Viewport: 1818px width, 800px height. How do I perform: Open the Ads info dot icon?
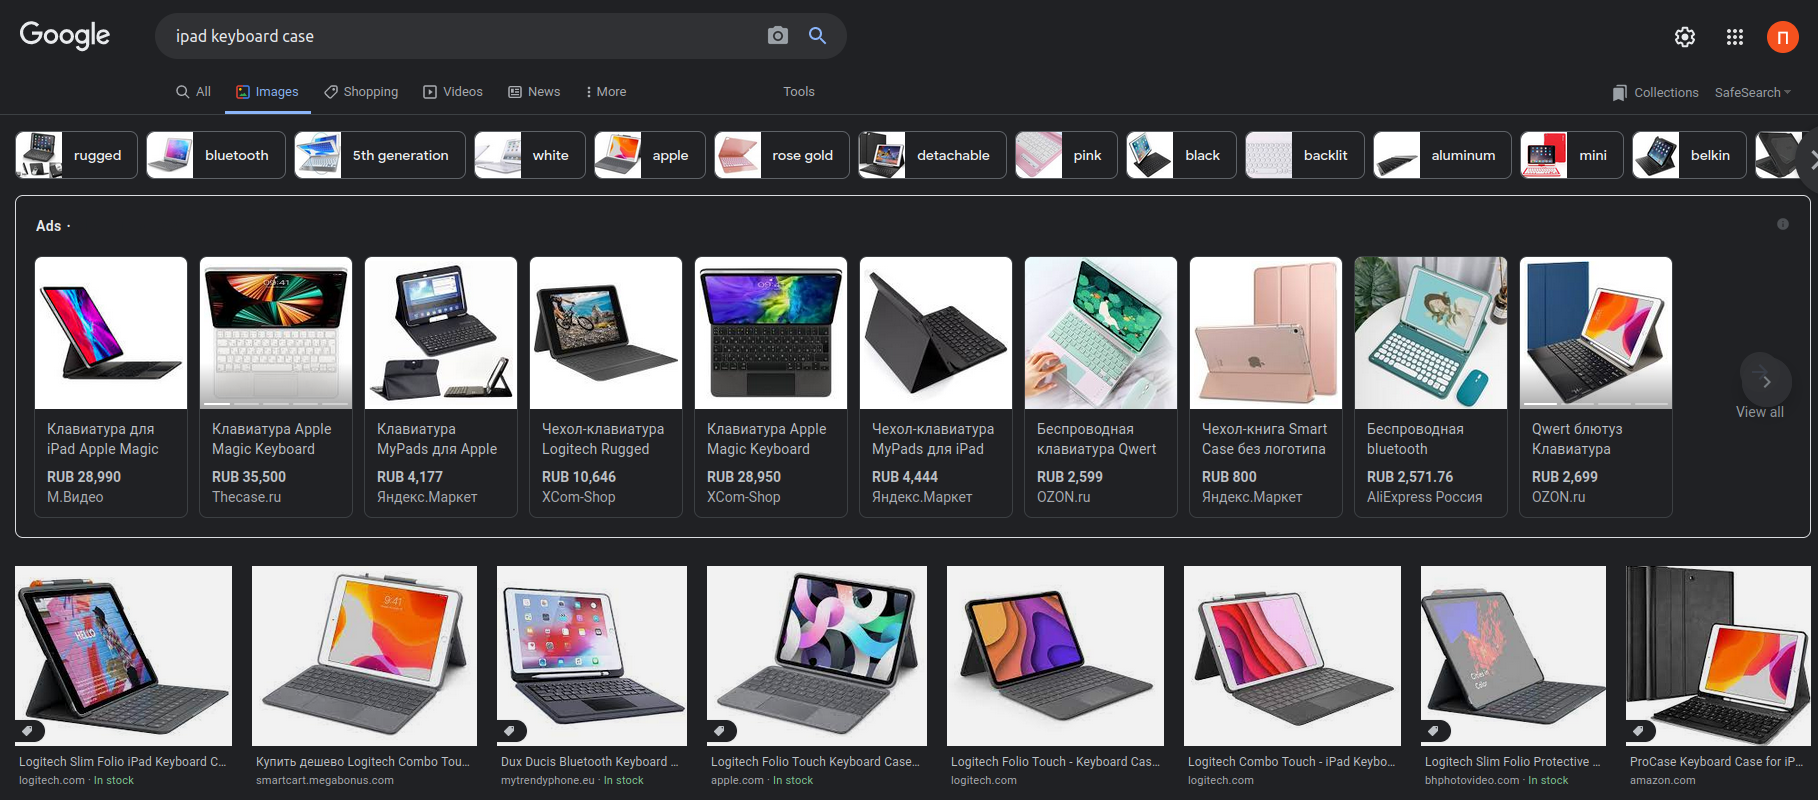click(x=1782, y=224)
